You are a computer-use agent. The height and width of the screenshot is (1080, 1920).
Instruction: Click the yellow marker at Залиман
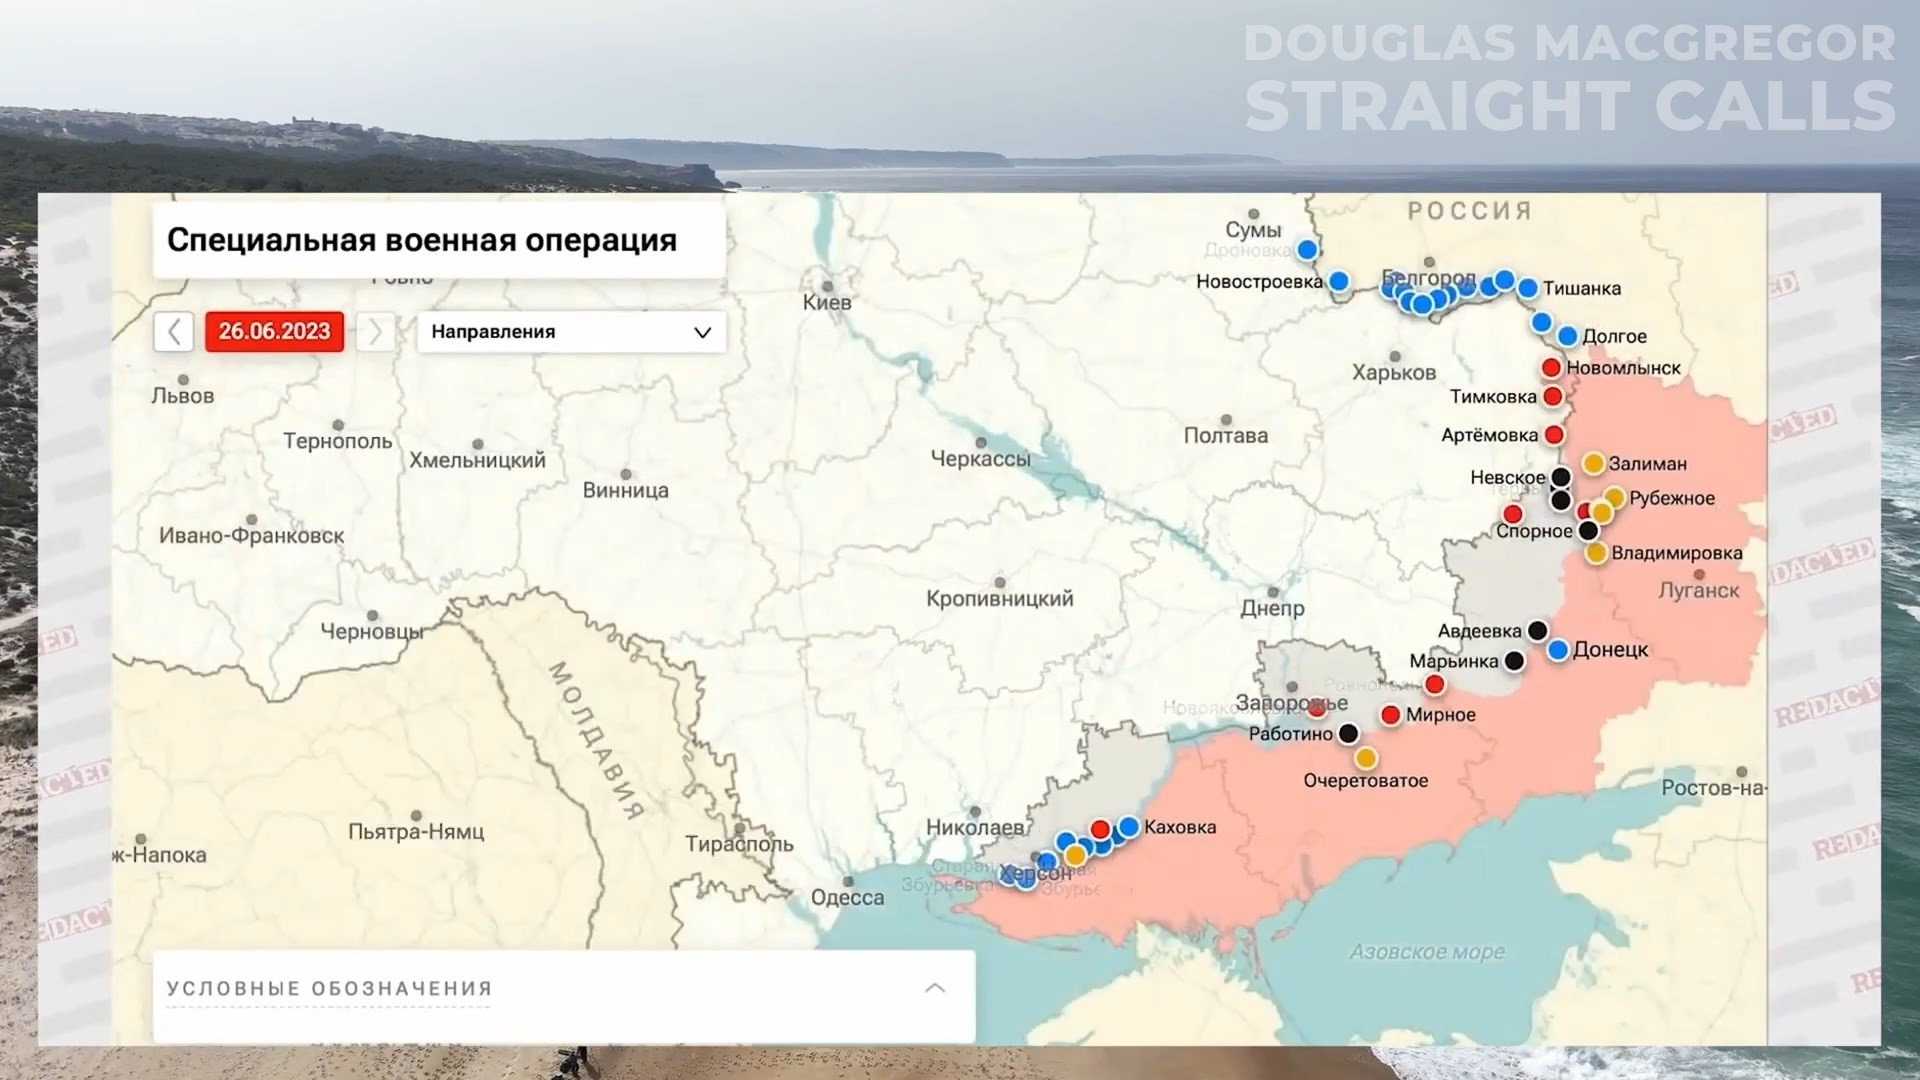(1594, 464)
